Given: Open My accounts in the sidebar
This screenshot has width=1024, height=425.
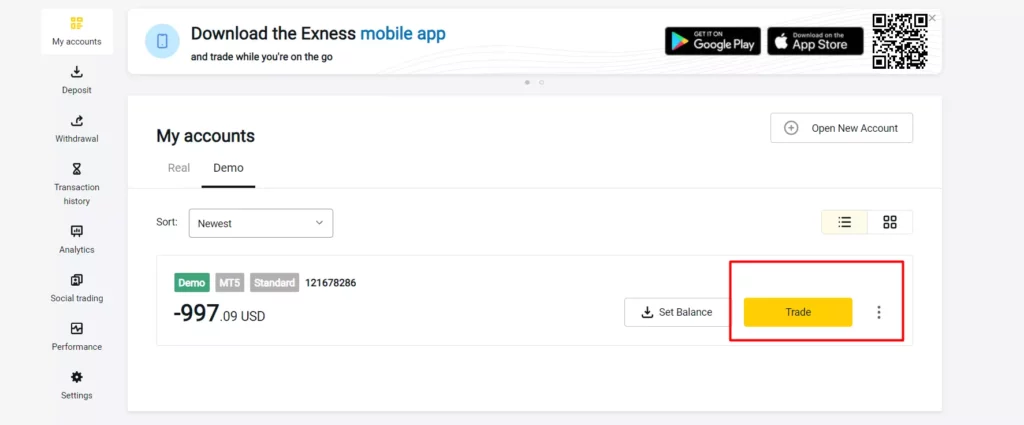Looking at the screenshot, I should coord(77,23).
